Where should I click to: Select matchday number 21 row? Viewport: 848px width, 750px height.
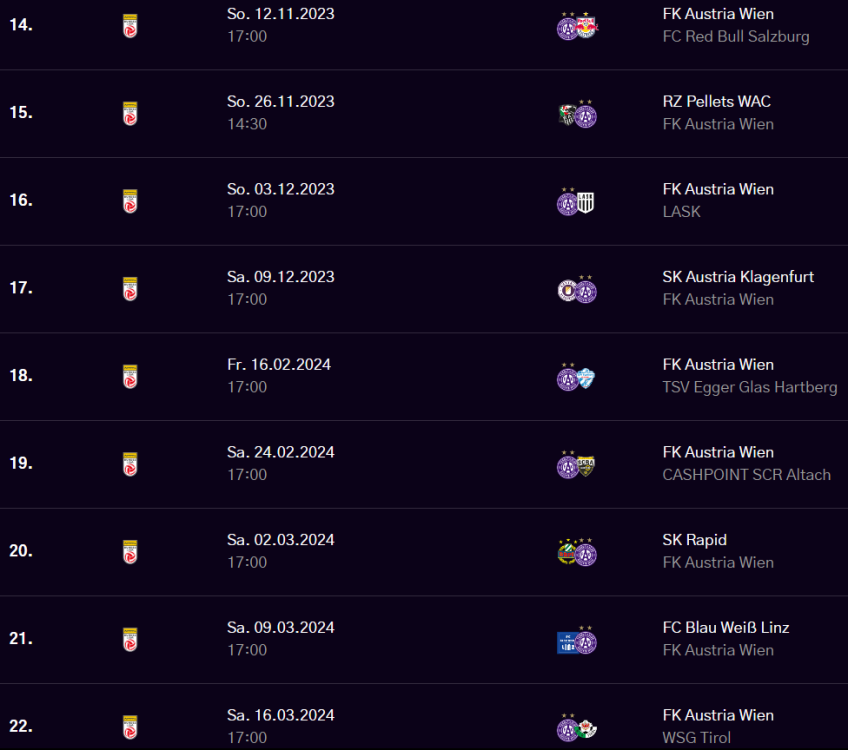click(21, 639)
